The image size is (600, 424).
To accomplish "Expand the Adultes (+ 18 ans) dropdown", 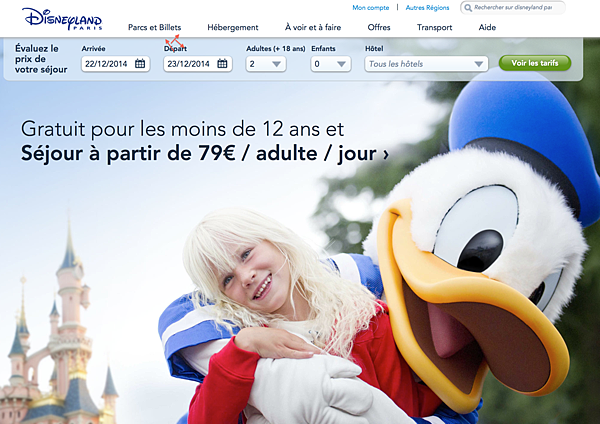I will [x=266, y=64].
